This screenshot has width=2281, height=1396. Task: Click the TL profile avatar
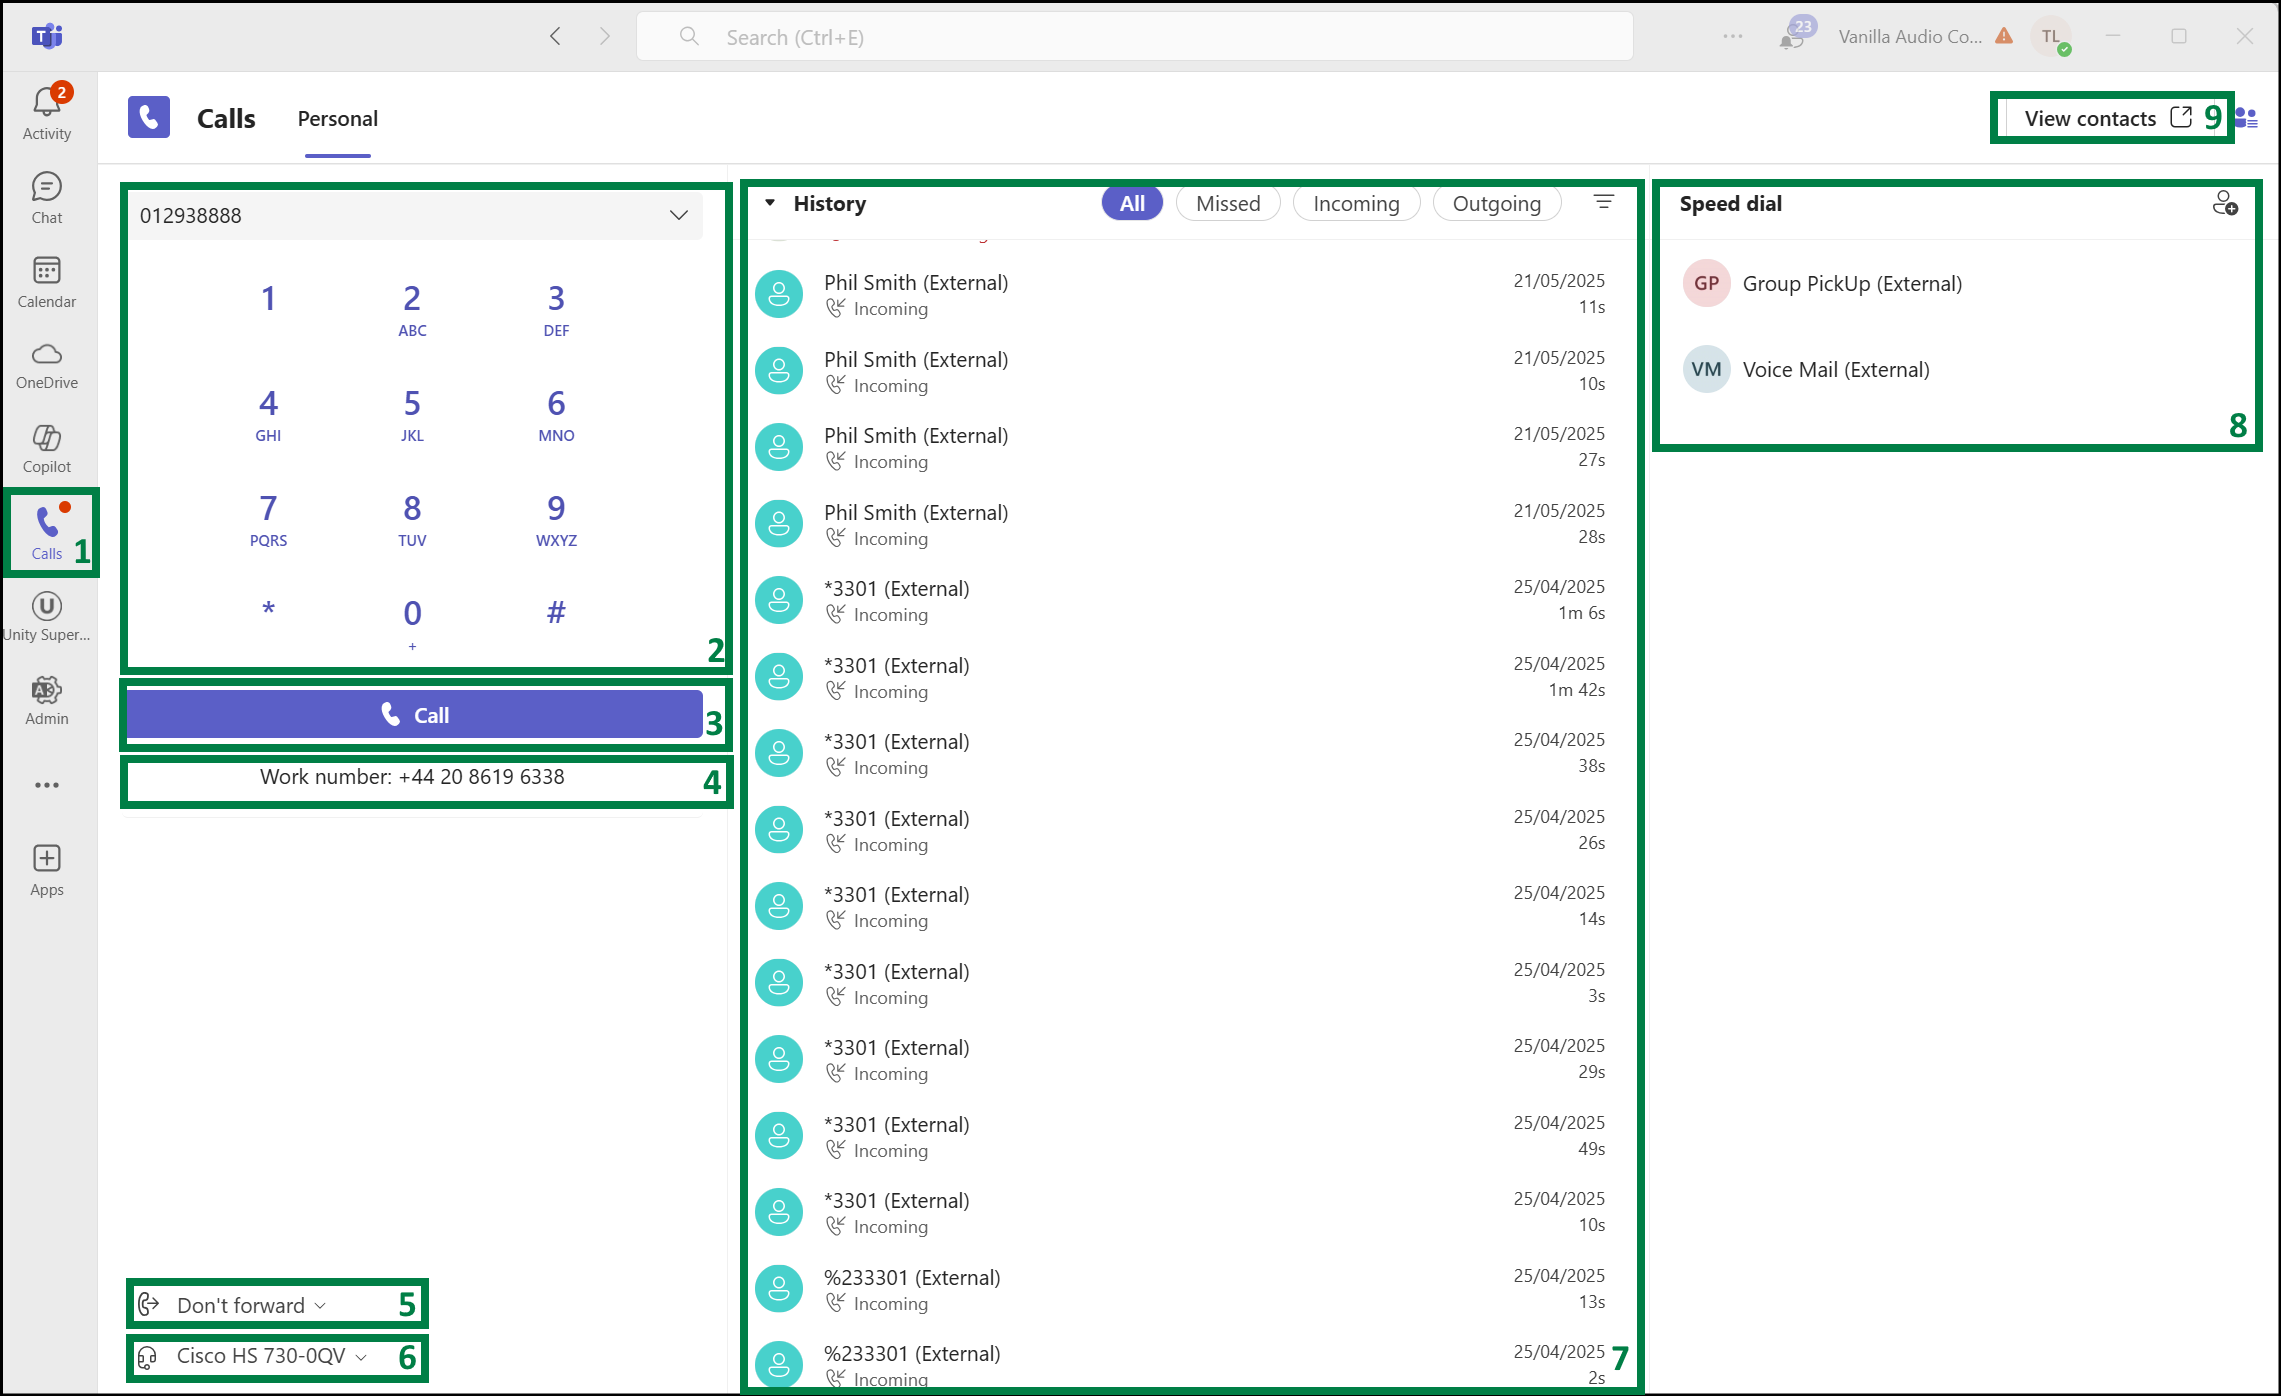(2051, 37)
